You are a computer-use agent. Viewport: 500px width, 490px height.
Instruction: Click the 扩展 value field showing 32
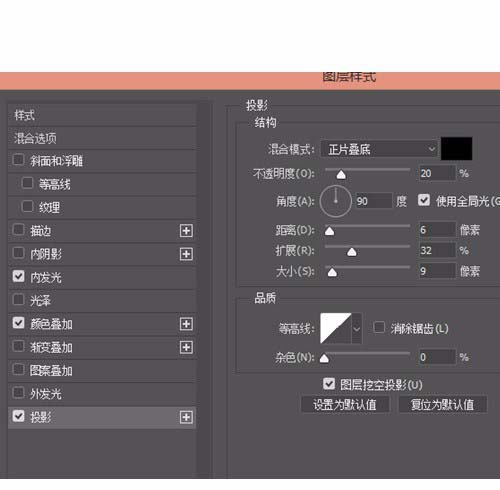tap(437, 250)
